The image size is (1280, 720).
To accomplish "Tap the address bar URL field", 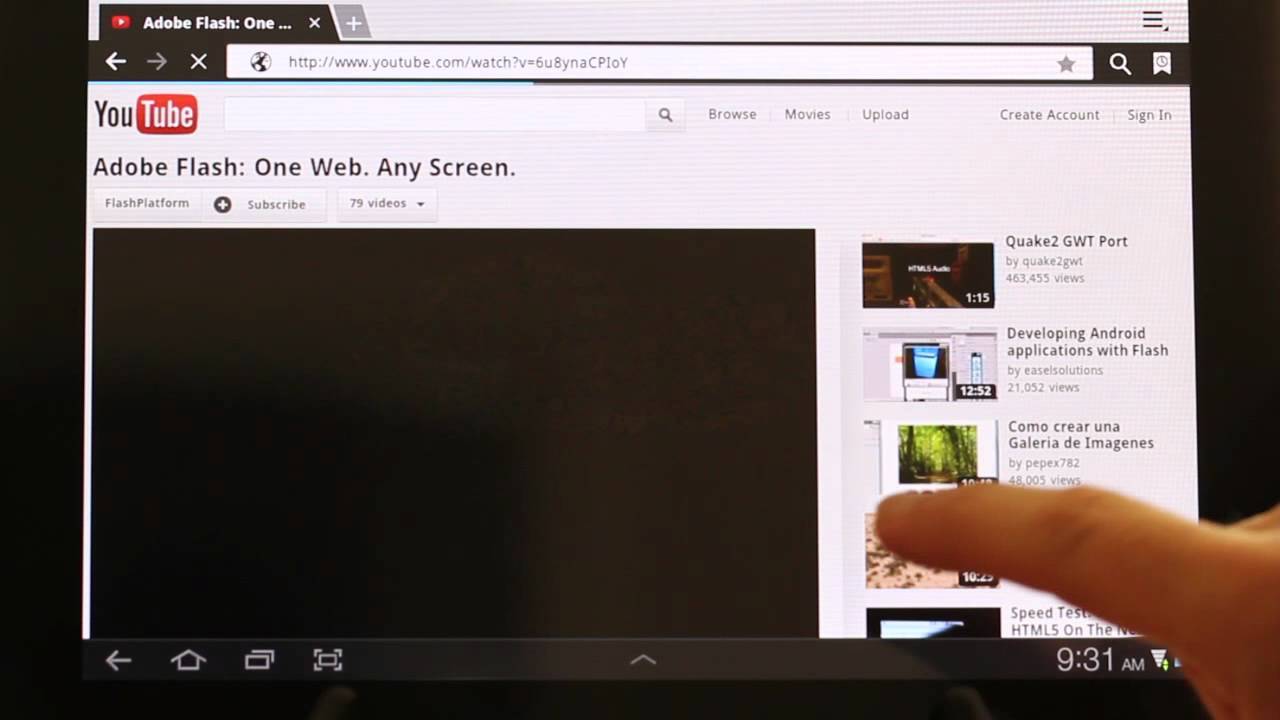I will pos(660,62).
